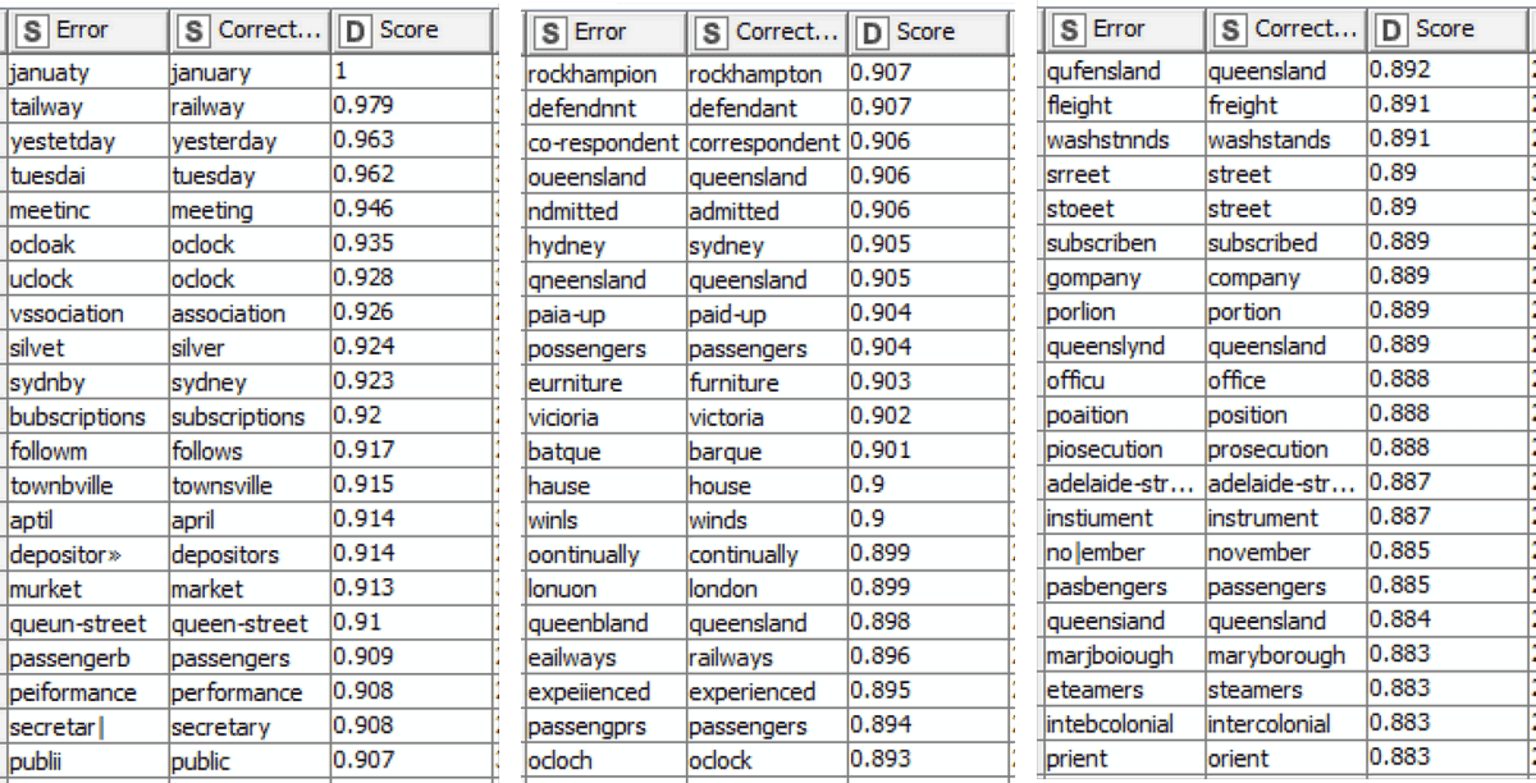Select the 'murket' error cell
Screen dimensions: 1536x783
click(87, 589)
